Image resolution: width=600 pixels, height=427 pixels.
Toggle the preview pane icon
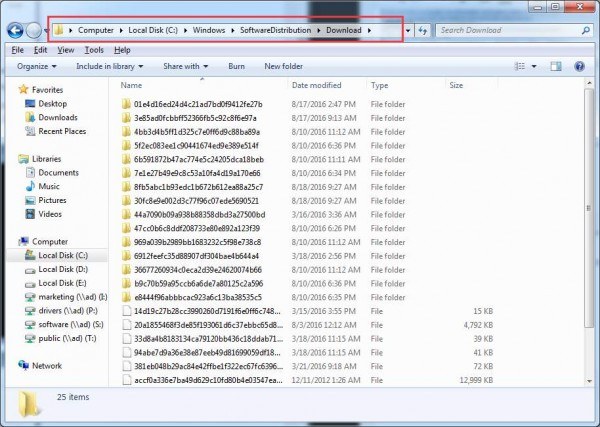[556, 66]
